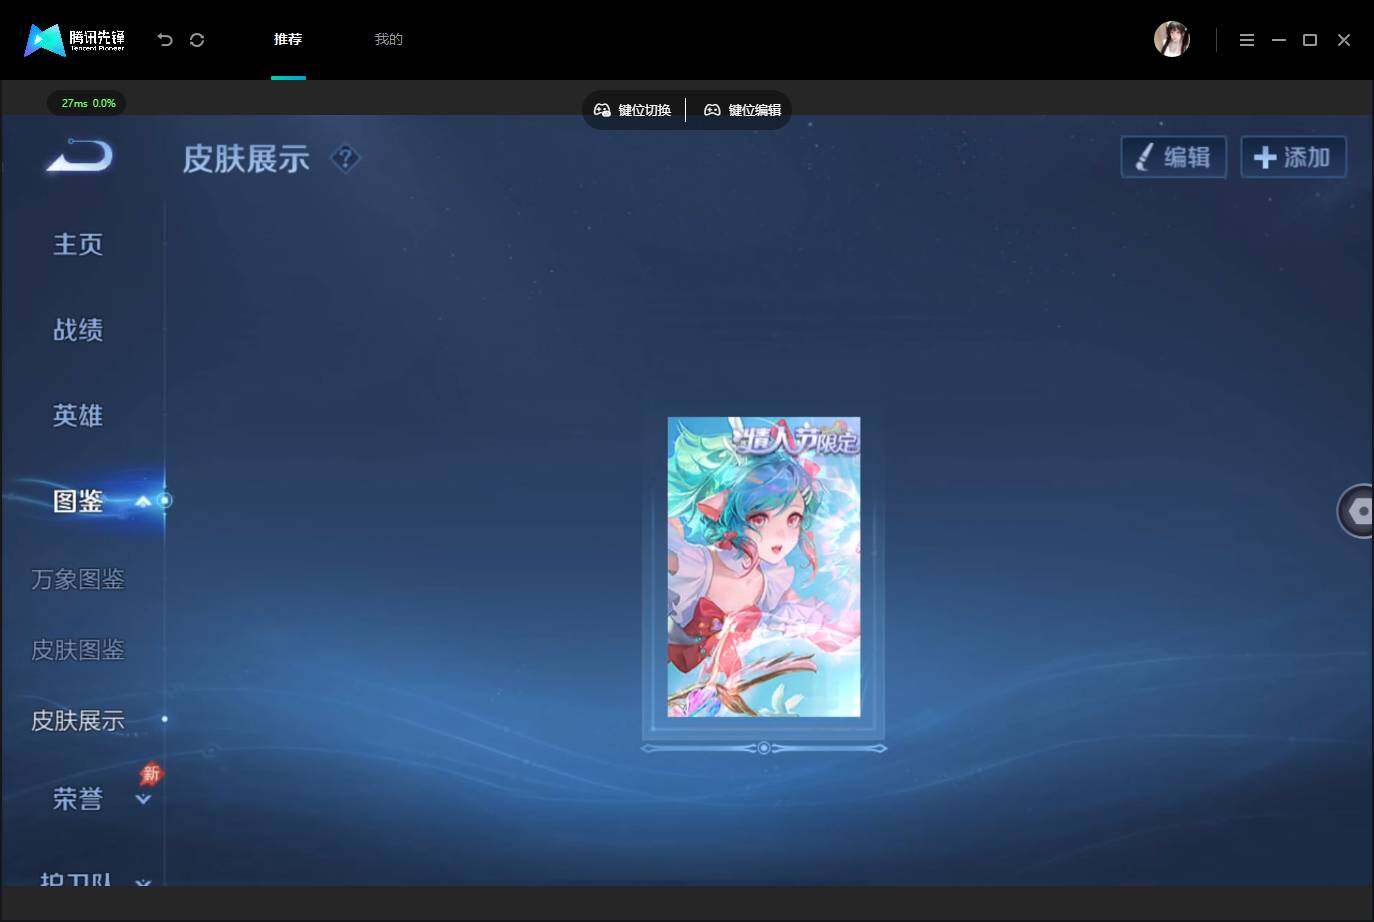
Task: Click the 皮肤展示 page title
Action: (x=246, y=159)
